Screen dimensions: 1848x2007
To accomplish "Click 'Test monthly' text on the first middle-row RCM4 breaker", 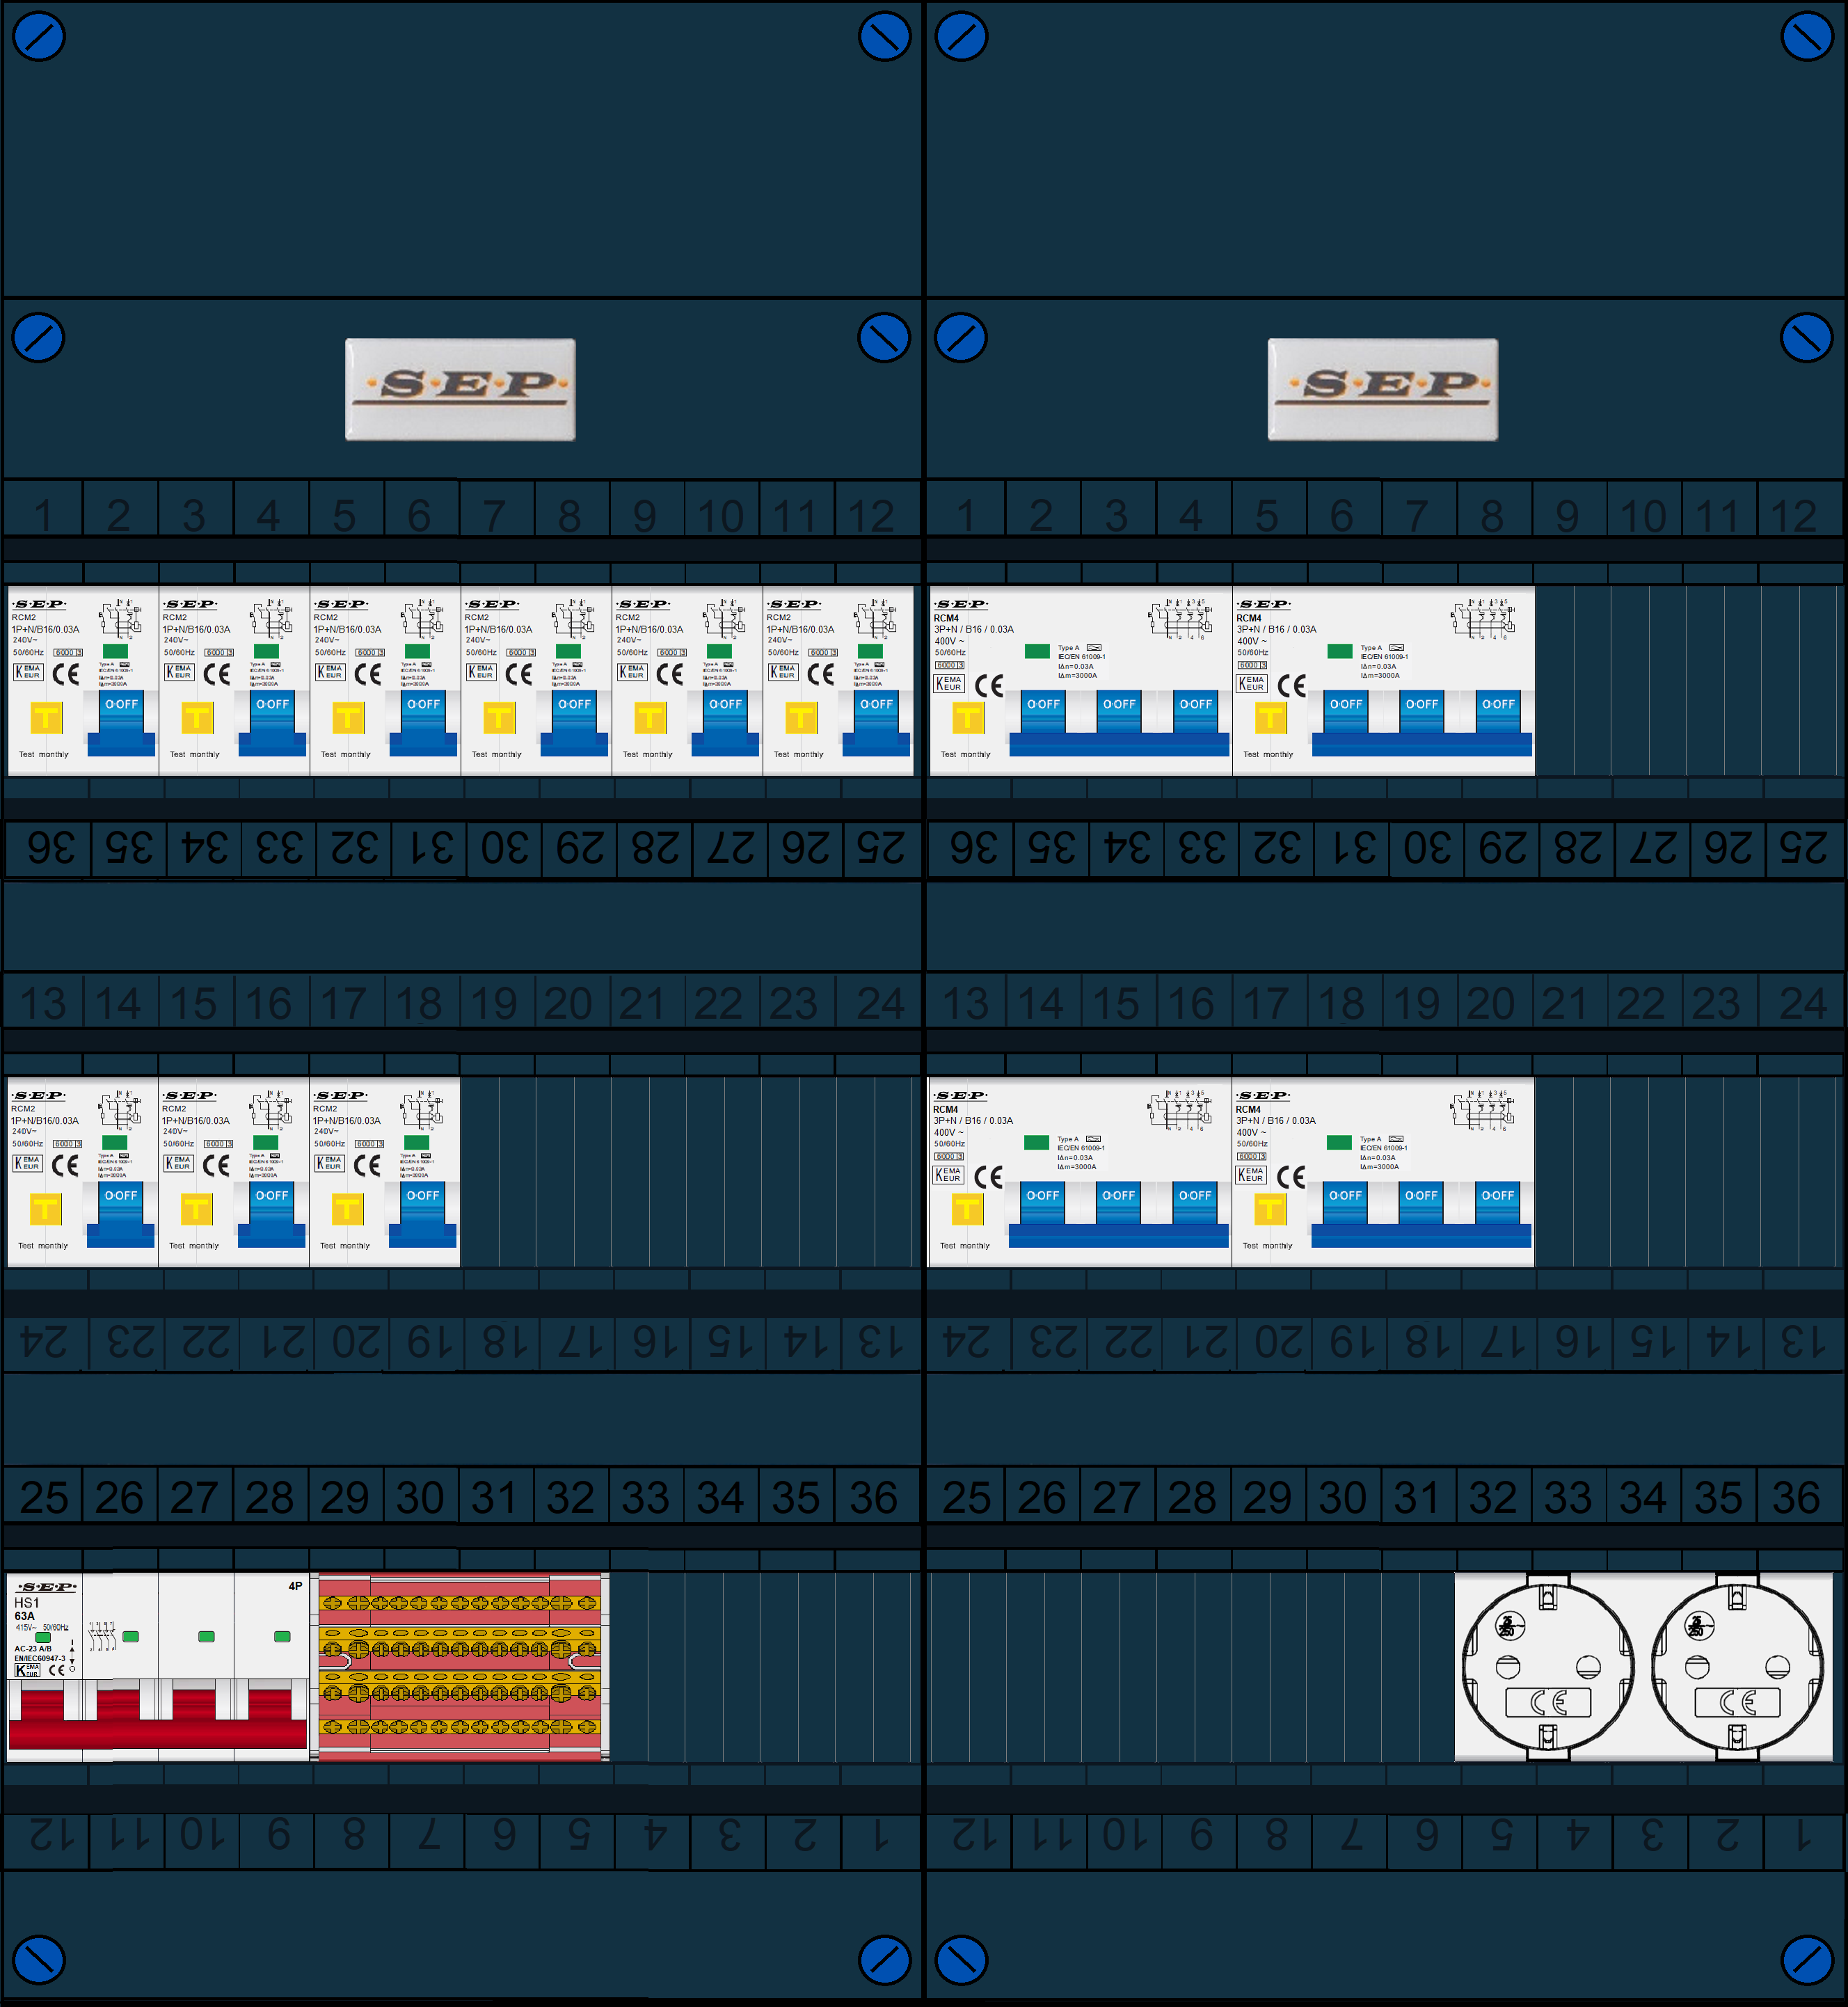I will (964, 1246).
